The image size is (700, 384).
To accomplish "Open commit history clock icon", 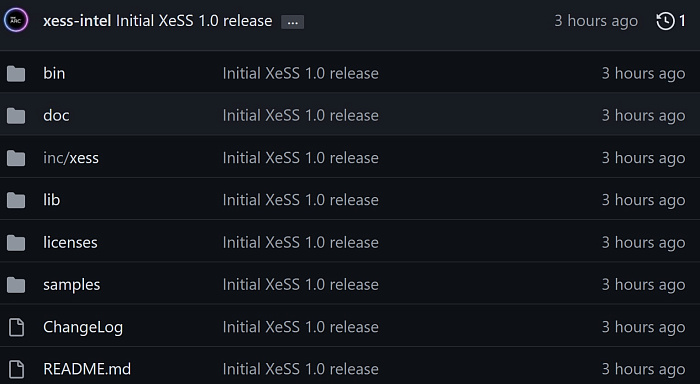I will [665, 21].
